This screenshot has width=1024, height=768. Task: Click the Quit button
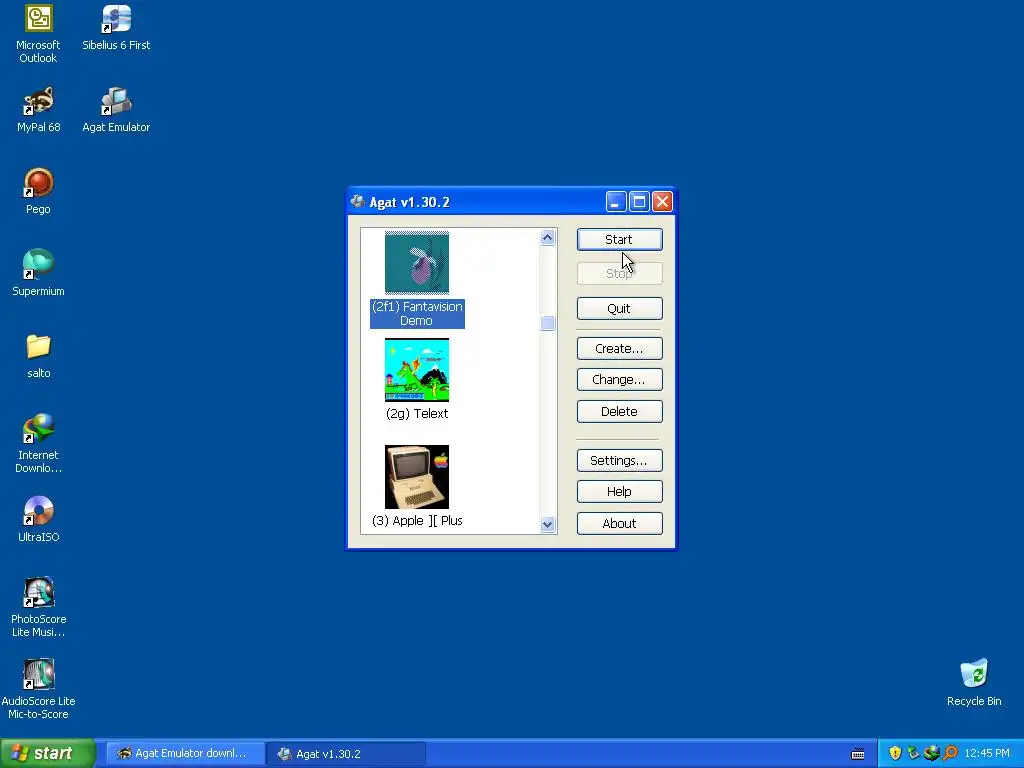coord(619,308)
